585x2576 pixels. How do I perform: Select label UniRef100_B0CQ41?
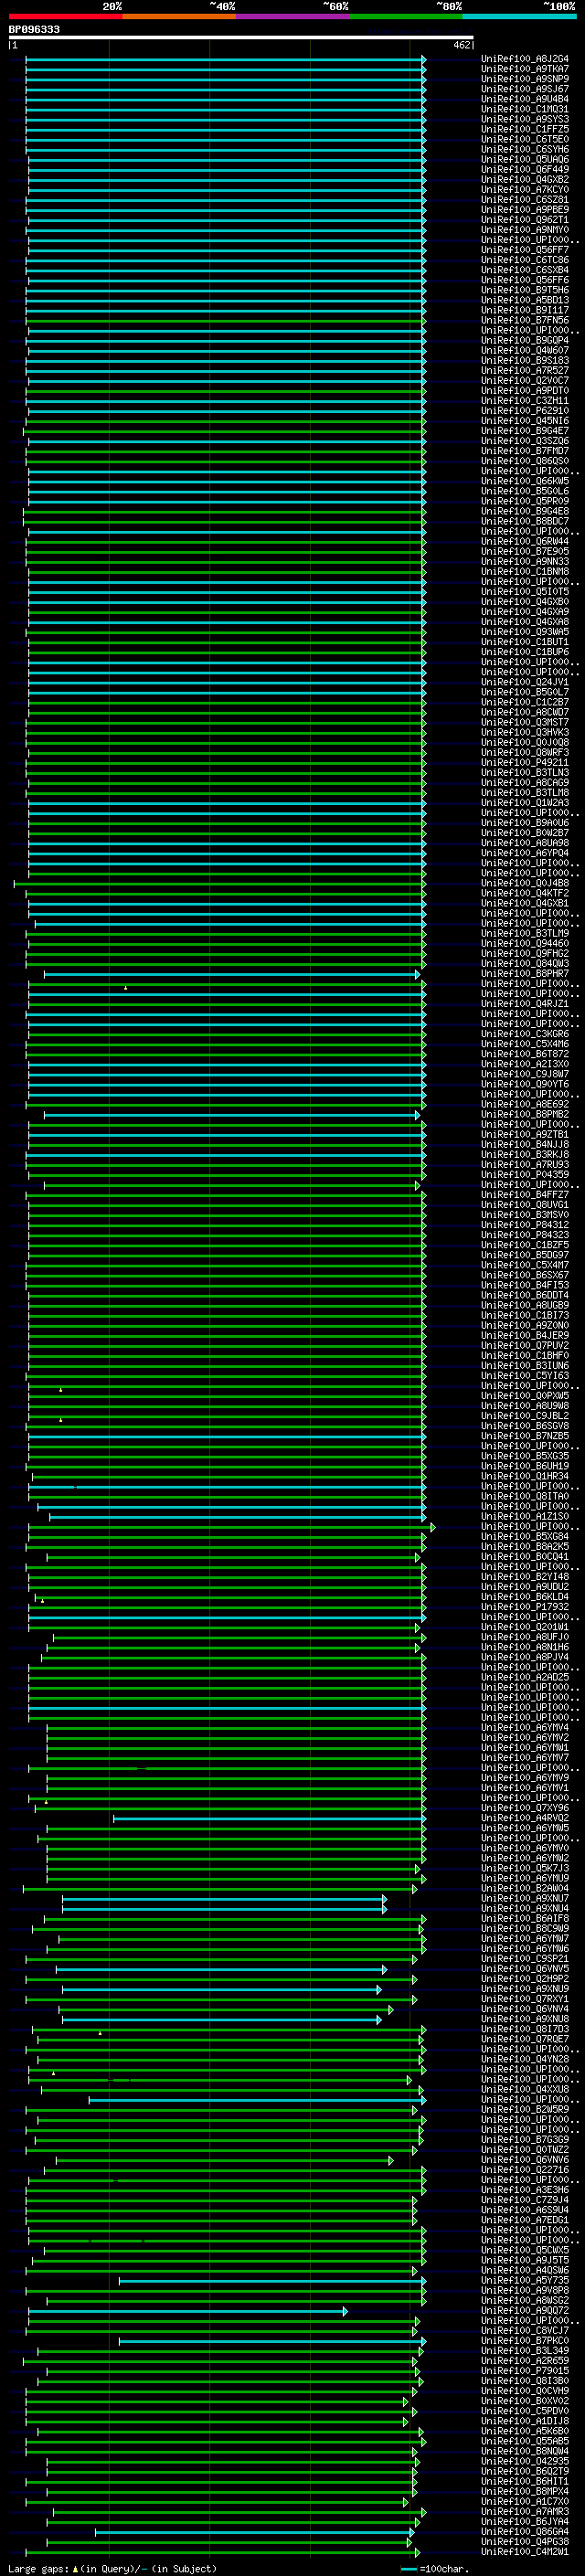(x=525, y=1556)
